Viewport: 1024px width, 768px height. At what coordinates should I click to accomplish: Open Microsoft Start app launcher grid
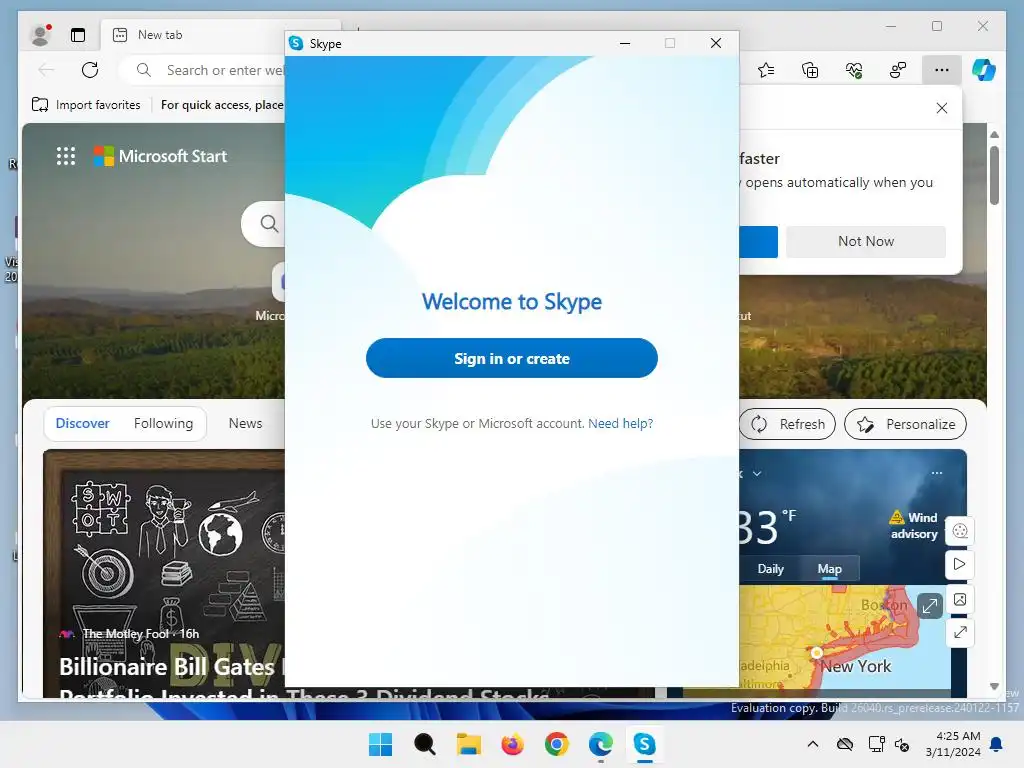pos(66,156)
